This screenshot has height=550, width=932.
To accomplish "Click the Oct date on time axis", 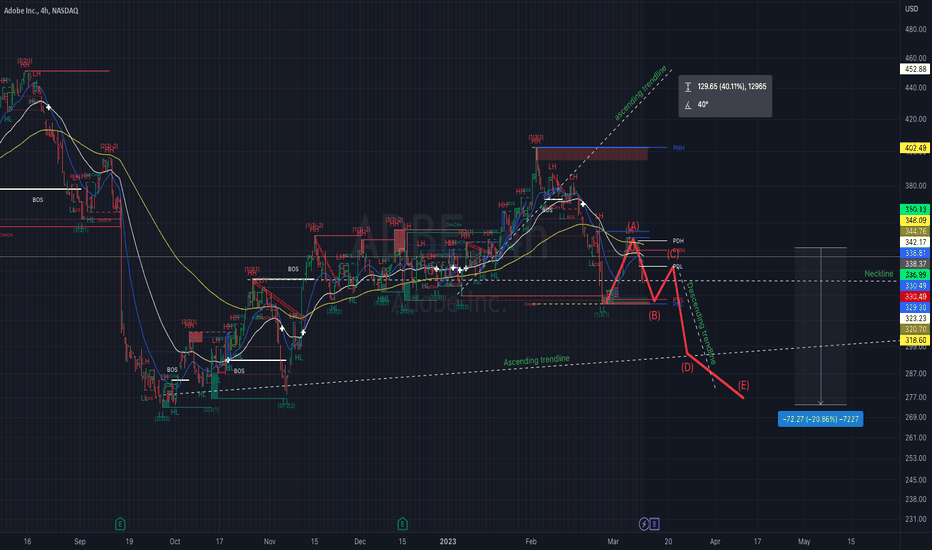I will (x=175, y=542).
